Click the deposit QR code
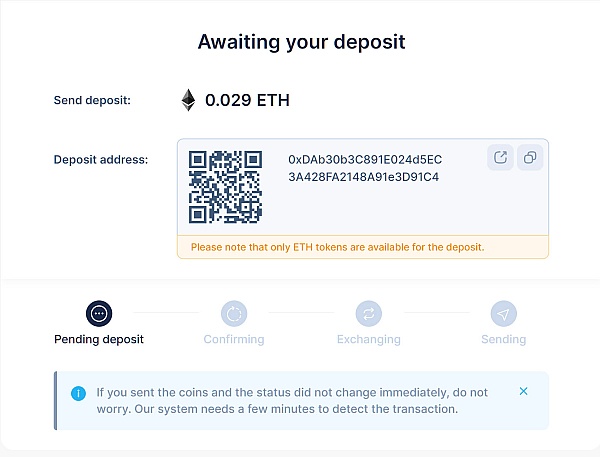Viewport: 600px width, 457px height. pos(225,186)
